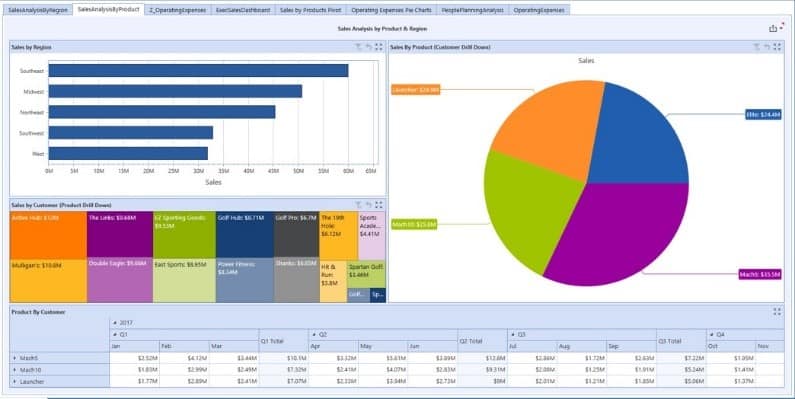Click filter icon in Sales by Customer panel
Viewport: 795px width, 399px height.
tap(358, 205)
